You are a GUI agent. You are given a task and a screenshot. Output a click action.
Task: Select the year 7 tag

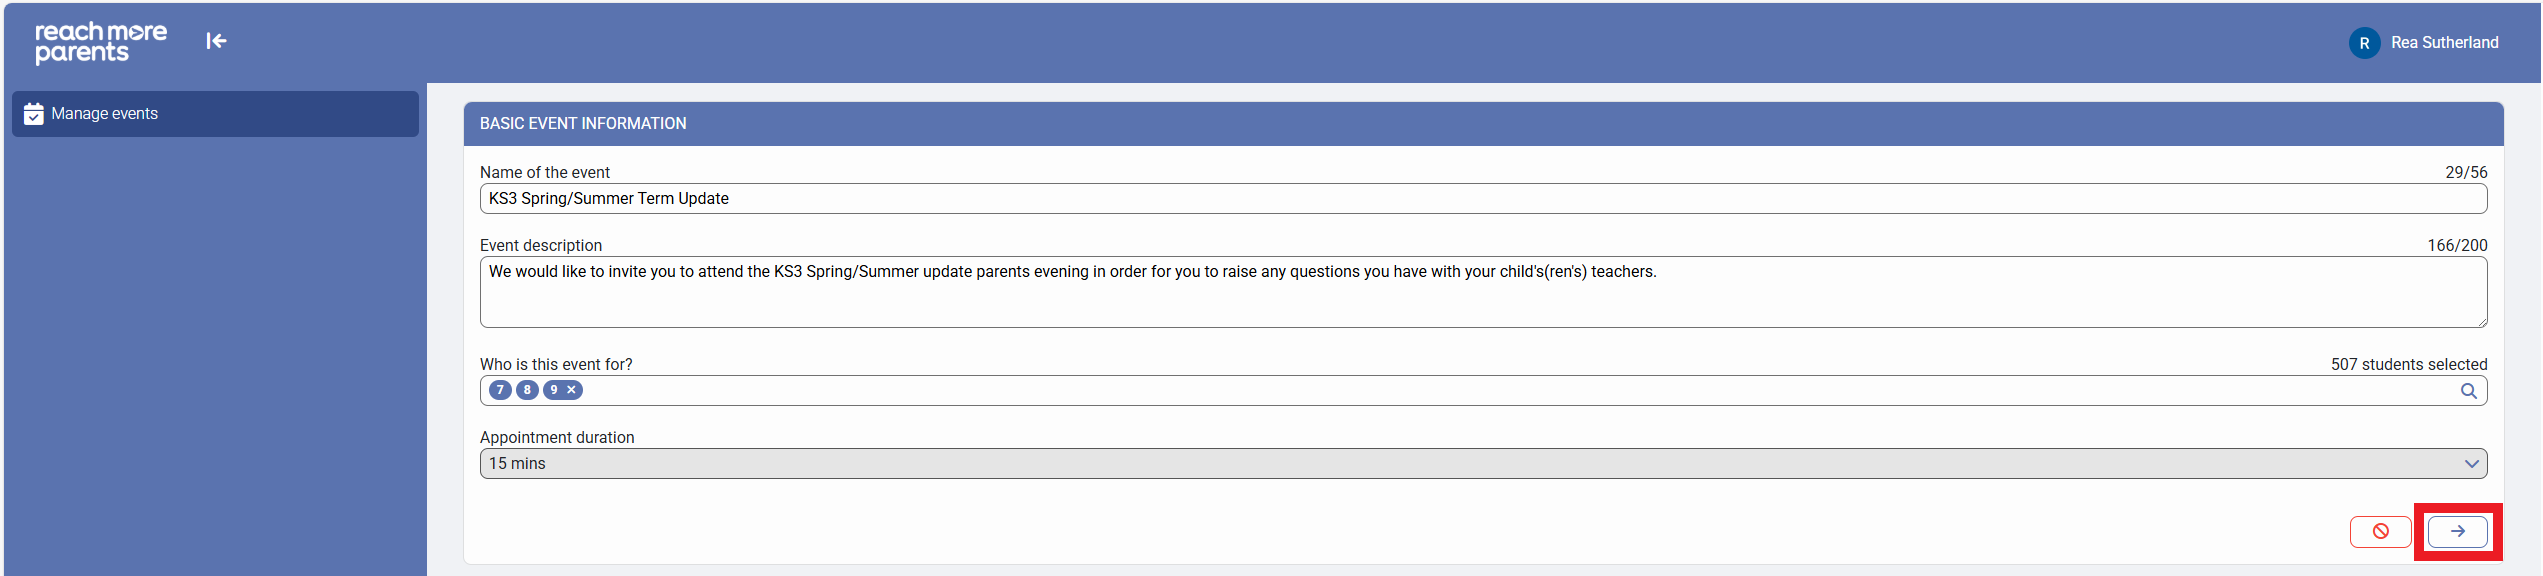click(x=500, y=390)
